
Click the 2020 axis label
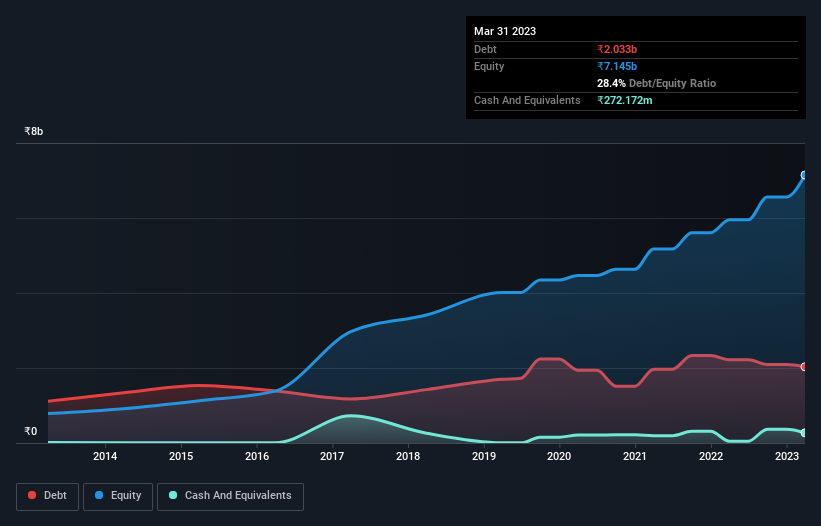click(559, 456)
